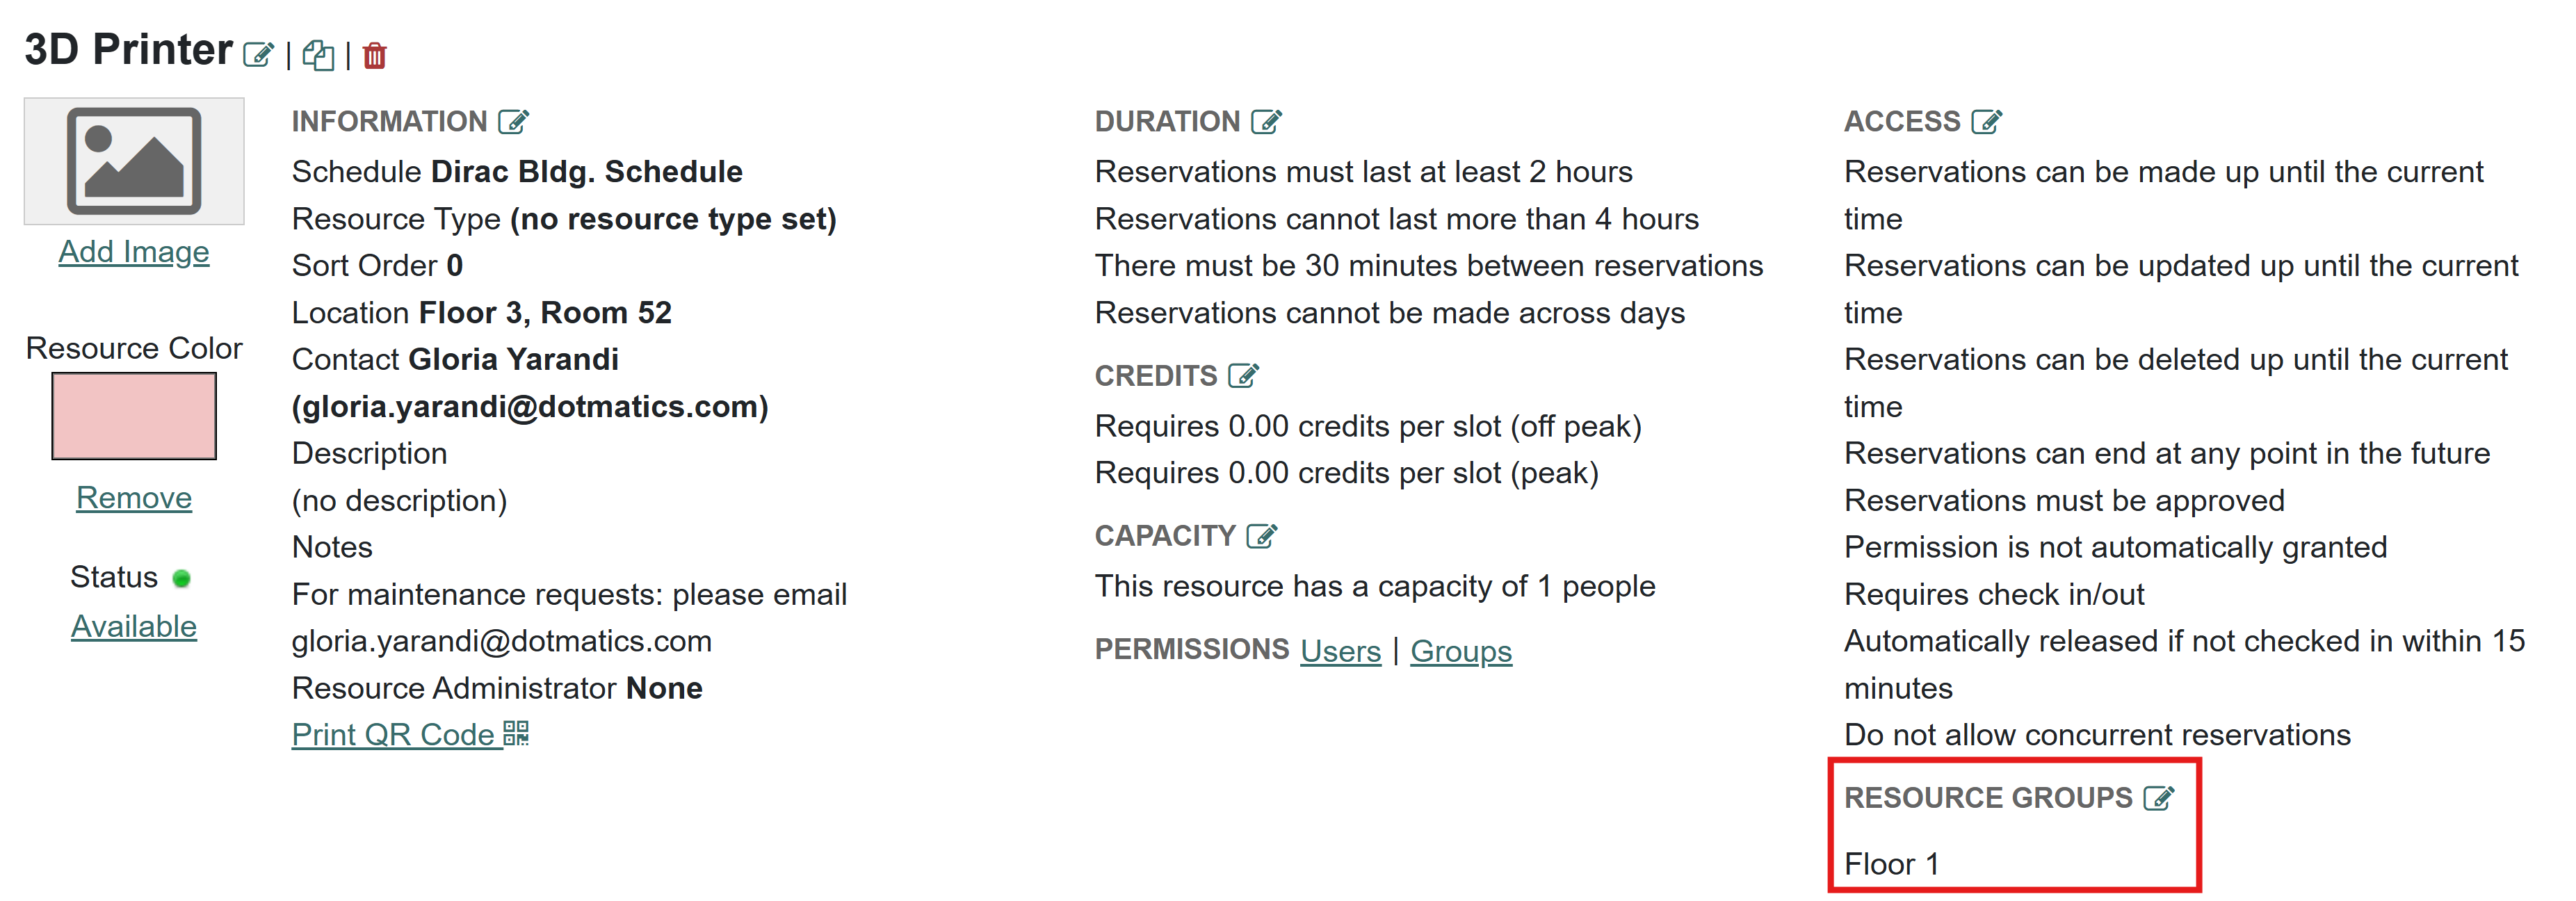Screen dimensions: 2576x901
Task: Open the Users permissions link
Action: (x=1340, y=651)
